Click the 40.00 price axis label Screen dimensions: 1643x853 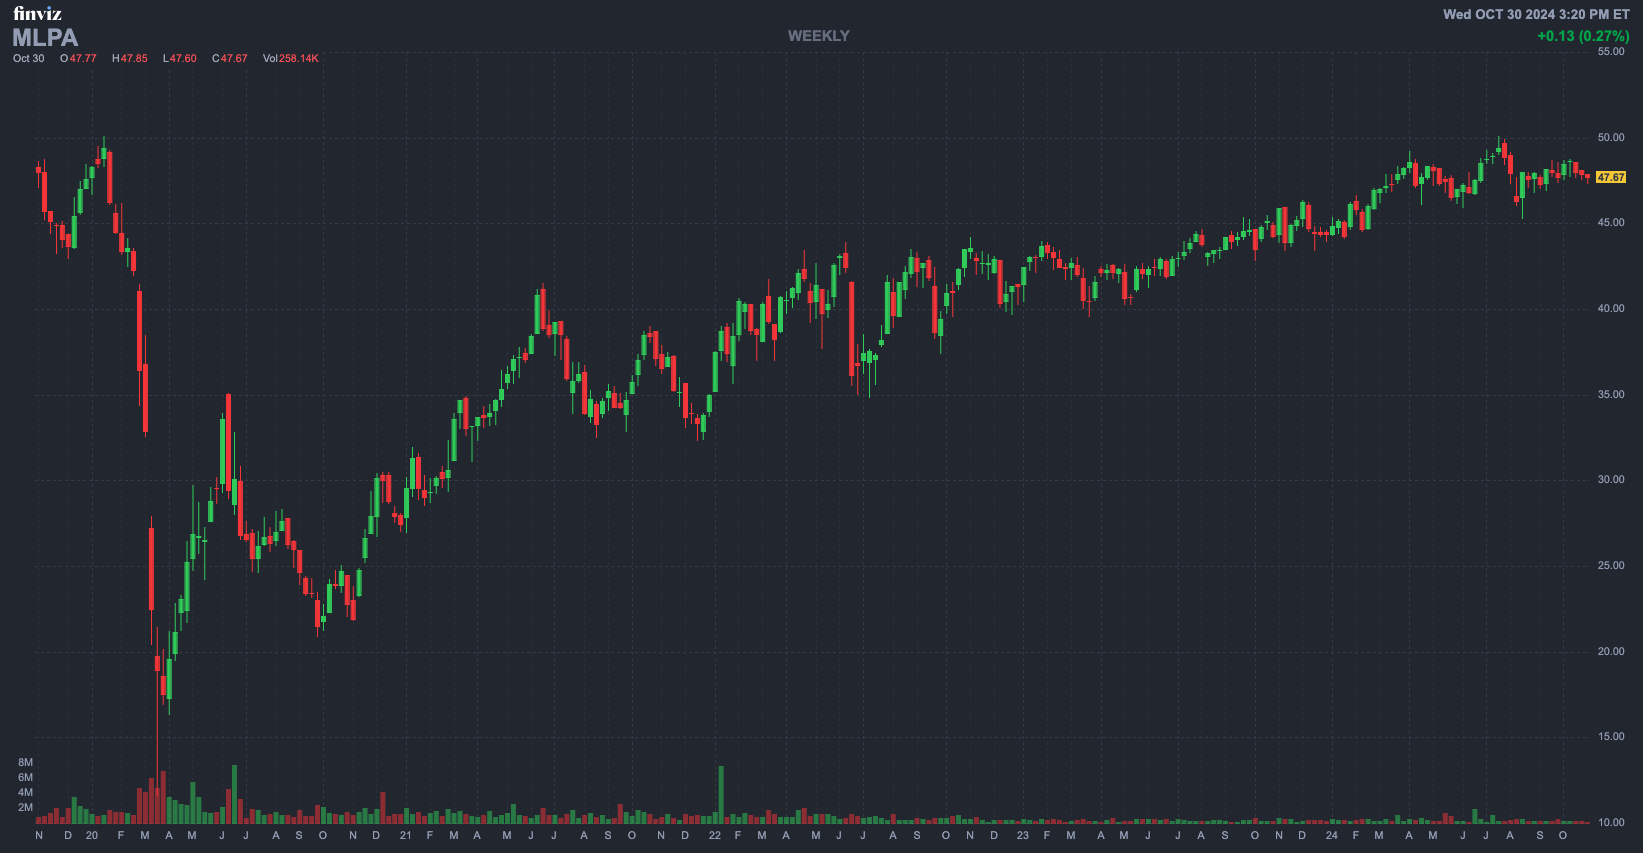pyautogui.click(x=1611, y=309)
